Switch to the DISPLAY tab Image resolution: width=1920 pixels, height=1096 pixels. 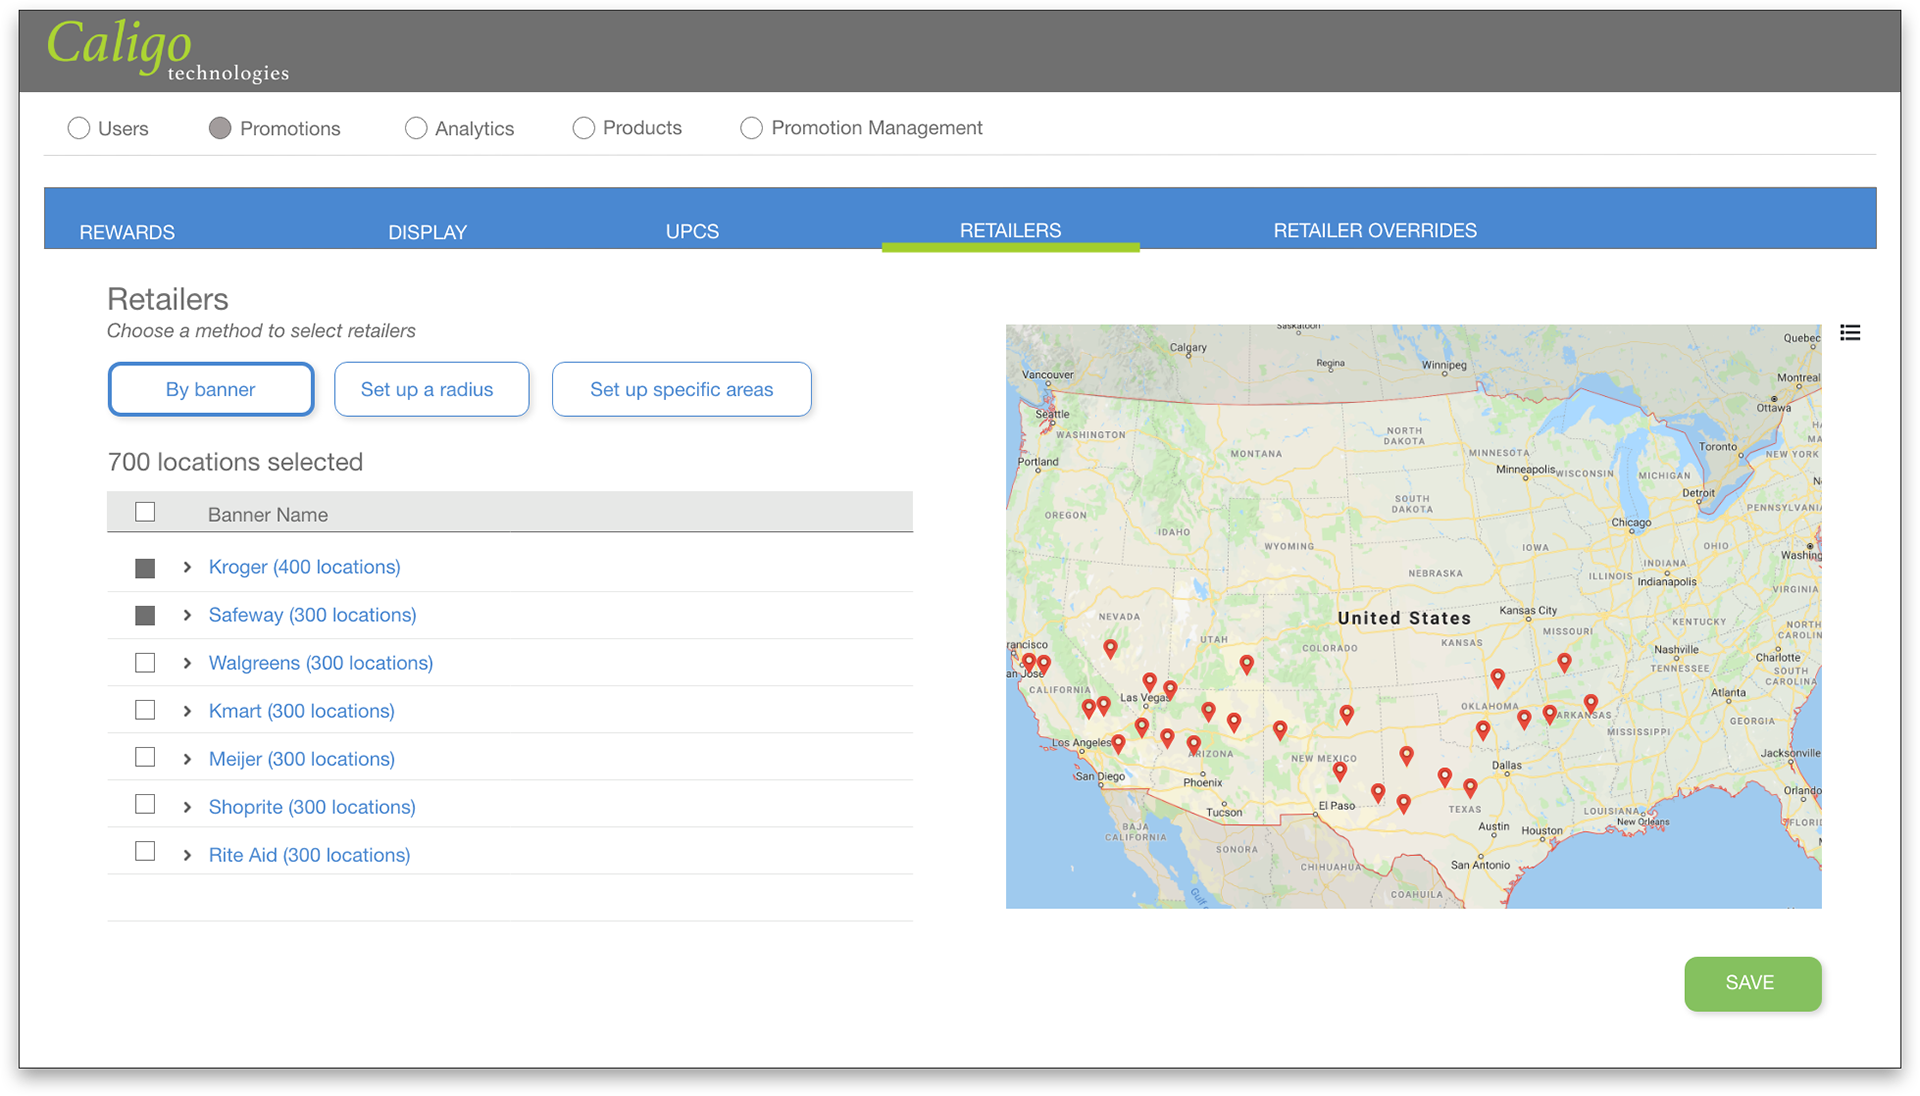[427, 232]
